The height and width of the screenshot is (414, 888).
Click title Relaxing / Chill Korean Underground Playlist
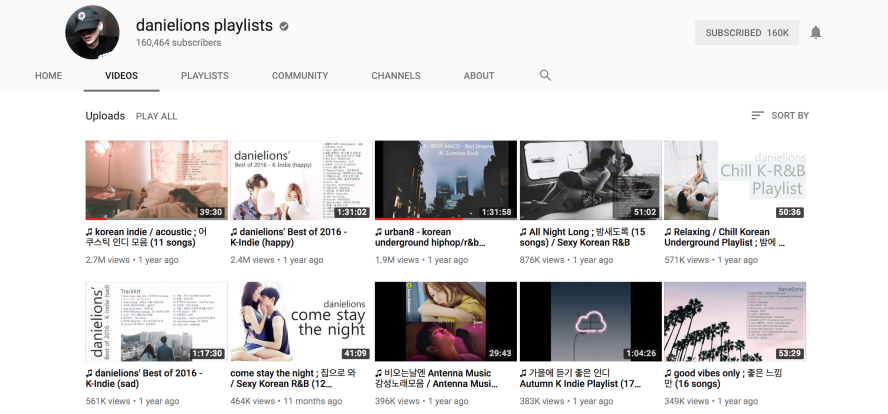(725, 237)
